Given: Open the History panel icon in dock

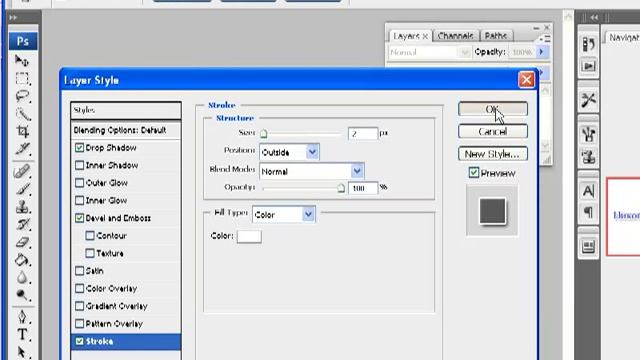Looking at the screenshot, I should (x=588, y=44).
